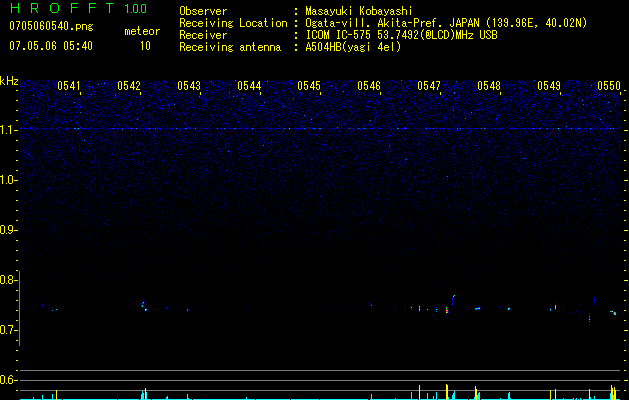This screenshot has width=629, height=400.
Task: Click the meteor echo just before 0548
Action: [477, 309]
